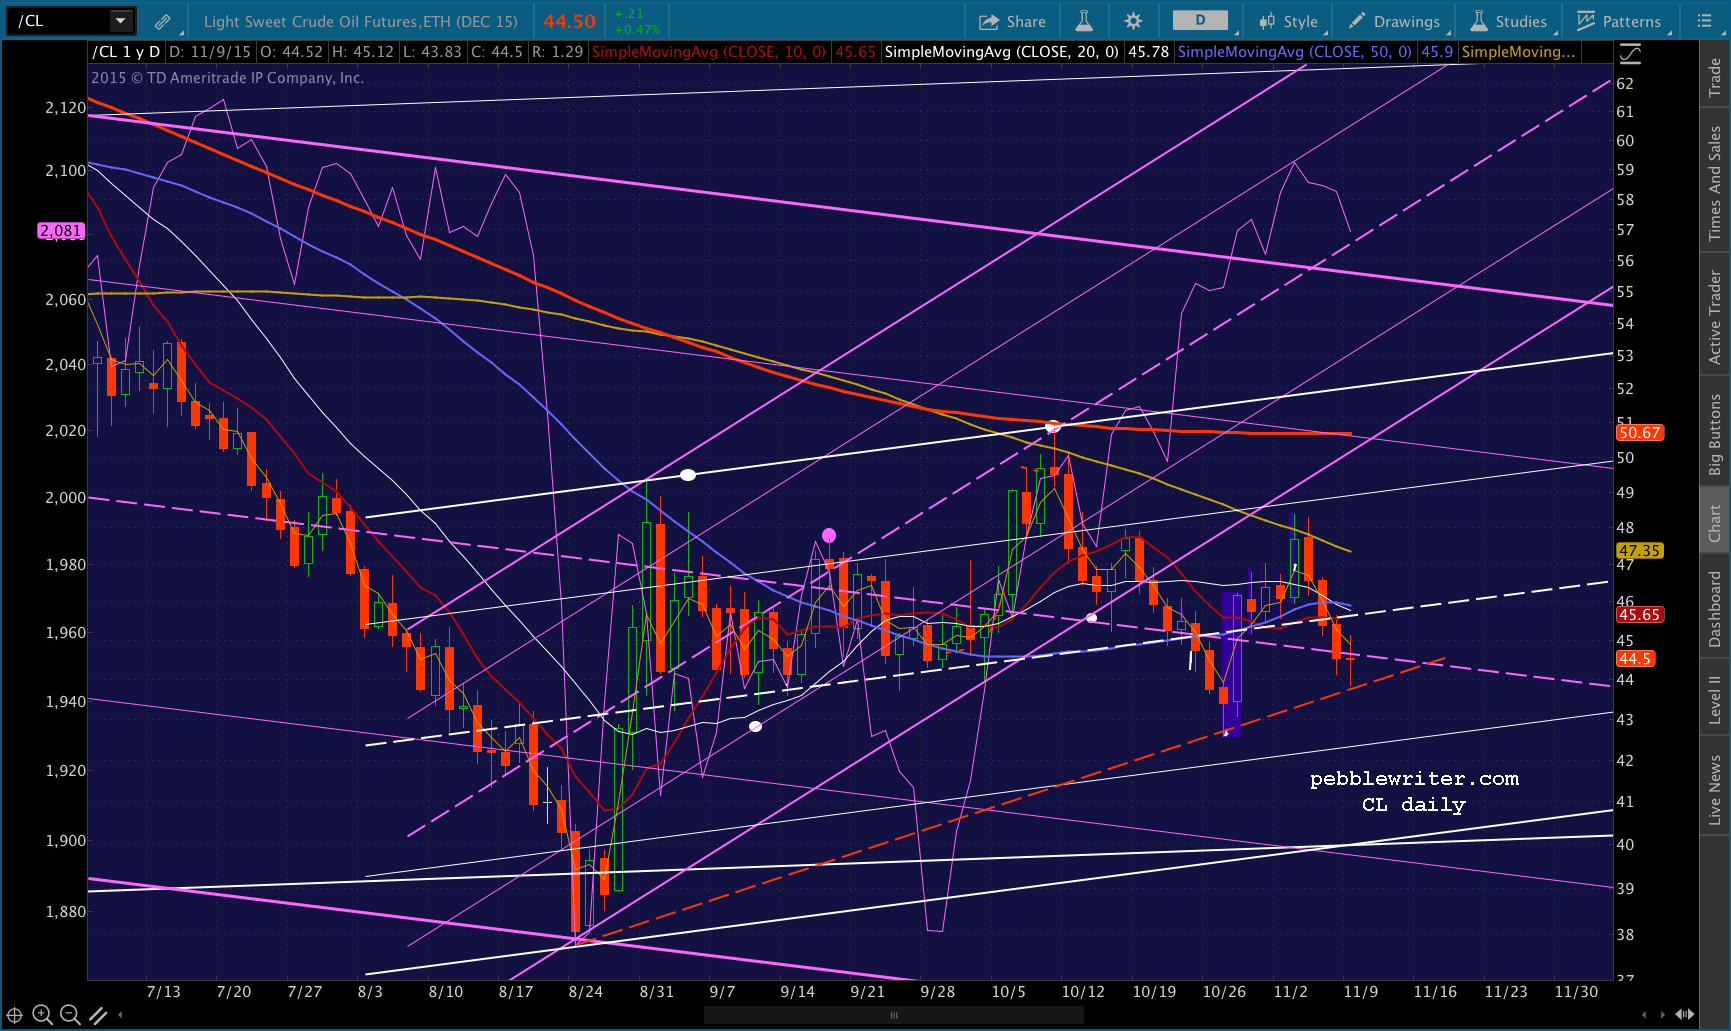The image size is (1731, 1031).
Task: Select the drawing lines tool at bottom-left
Action: (98, 1015)
